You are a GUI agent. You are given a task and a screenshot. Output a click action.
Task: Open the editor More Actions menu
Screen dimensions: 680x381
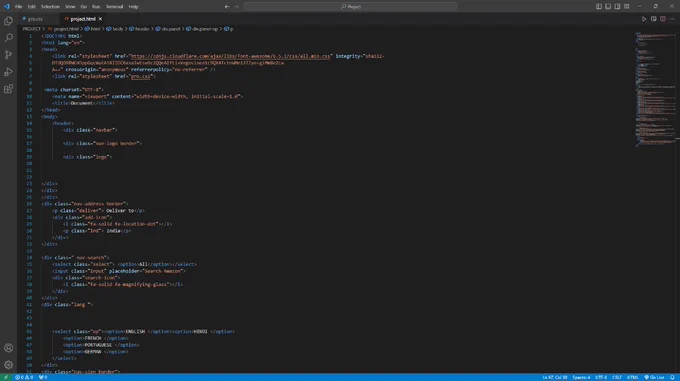click(x=672, y=19)
